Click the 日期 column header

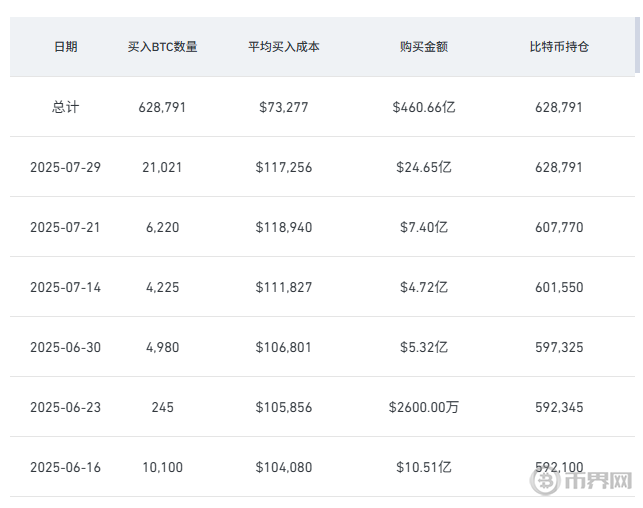pyautogui.click(x=65, y=47)
